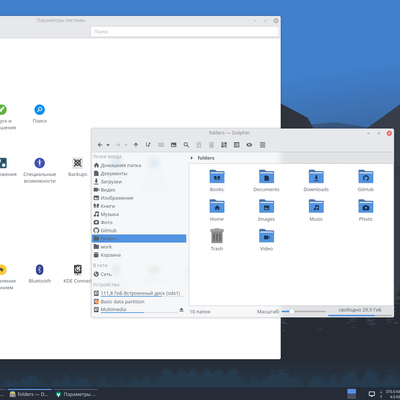This screenshot has height=400, width=400.
Task: Open Basic data partition device
Action: coord(139,301)
